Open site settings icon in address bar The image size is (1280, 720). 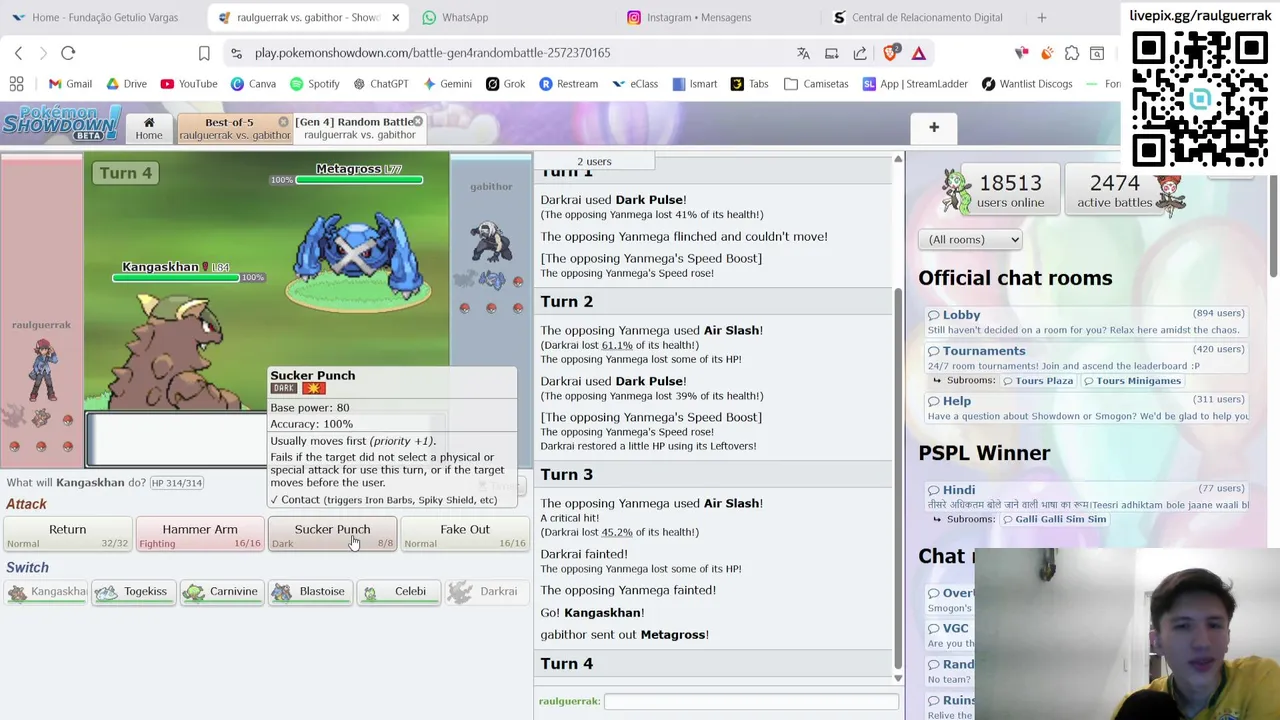tap(235, 53)
